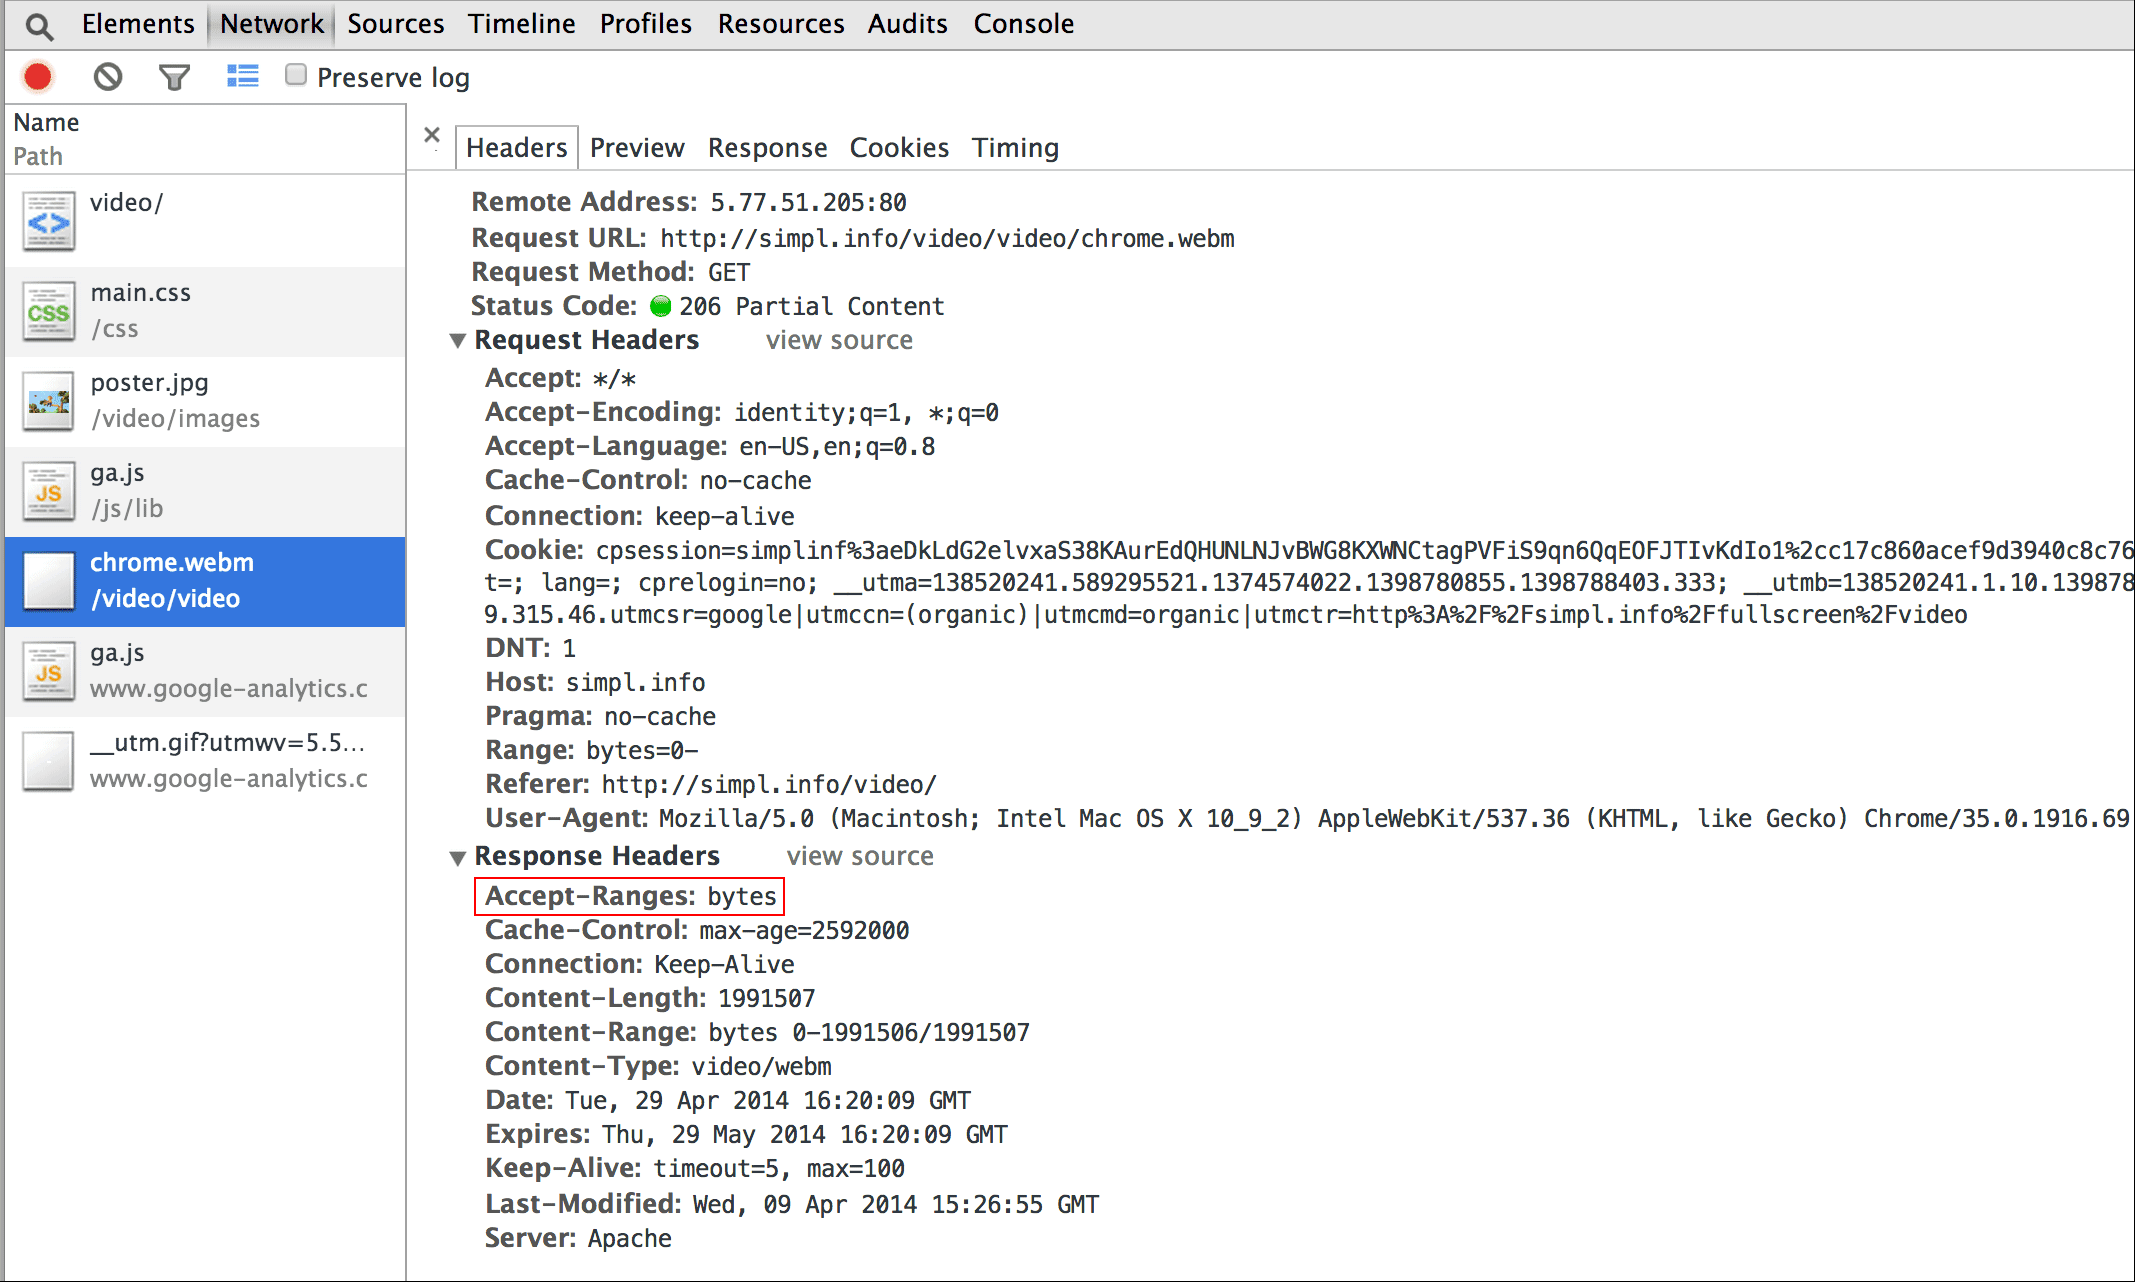Toggle the Preserve log checkbox
The height and width of the screenshot is (1282, 2135).
point(294,78)
